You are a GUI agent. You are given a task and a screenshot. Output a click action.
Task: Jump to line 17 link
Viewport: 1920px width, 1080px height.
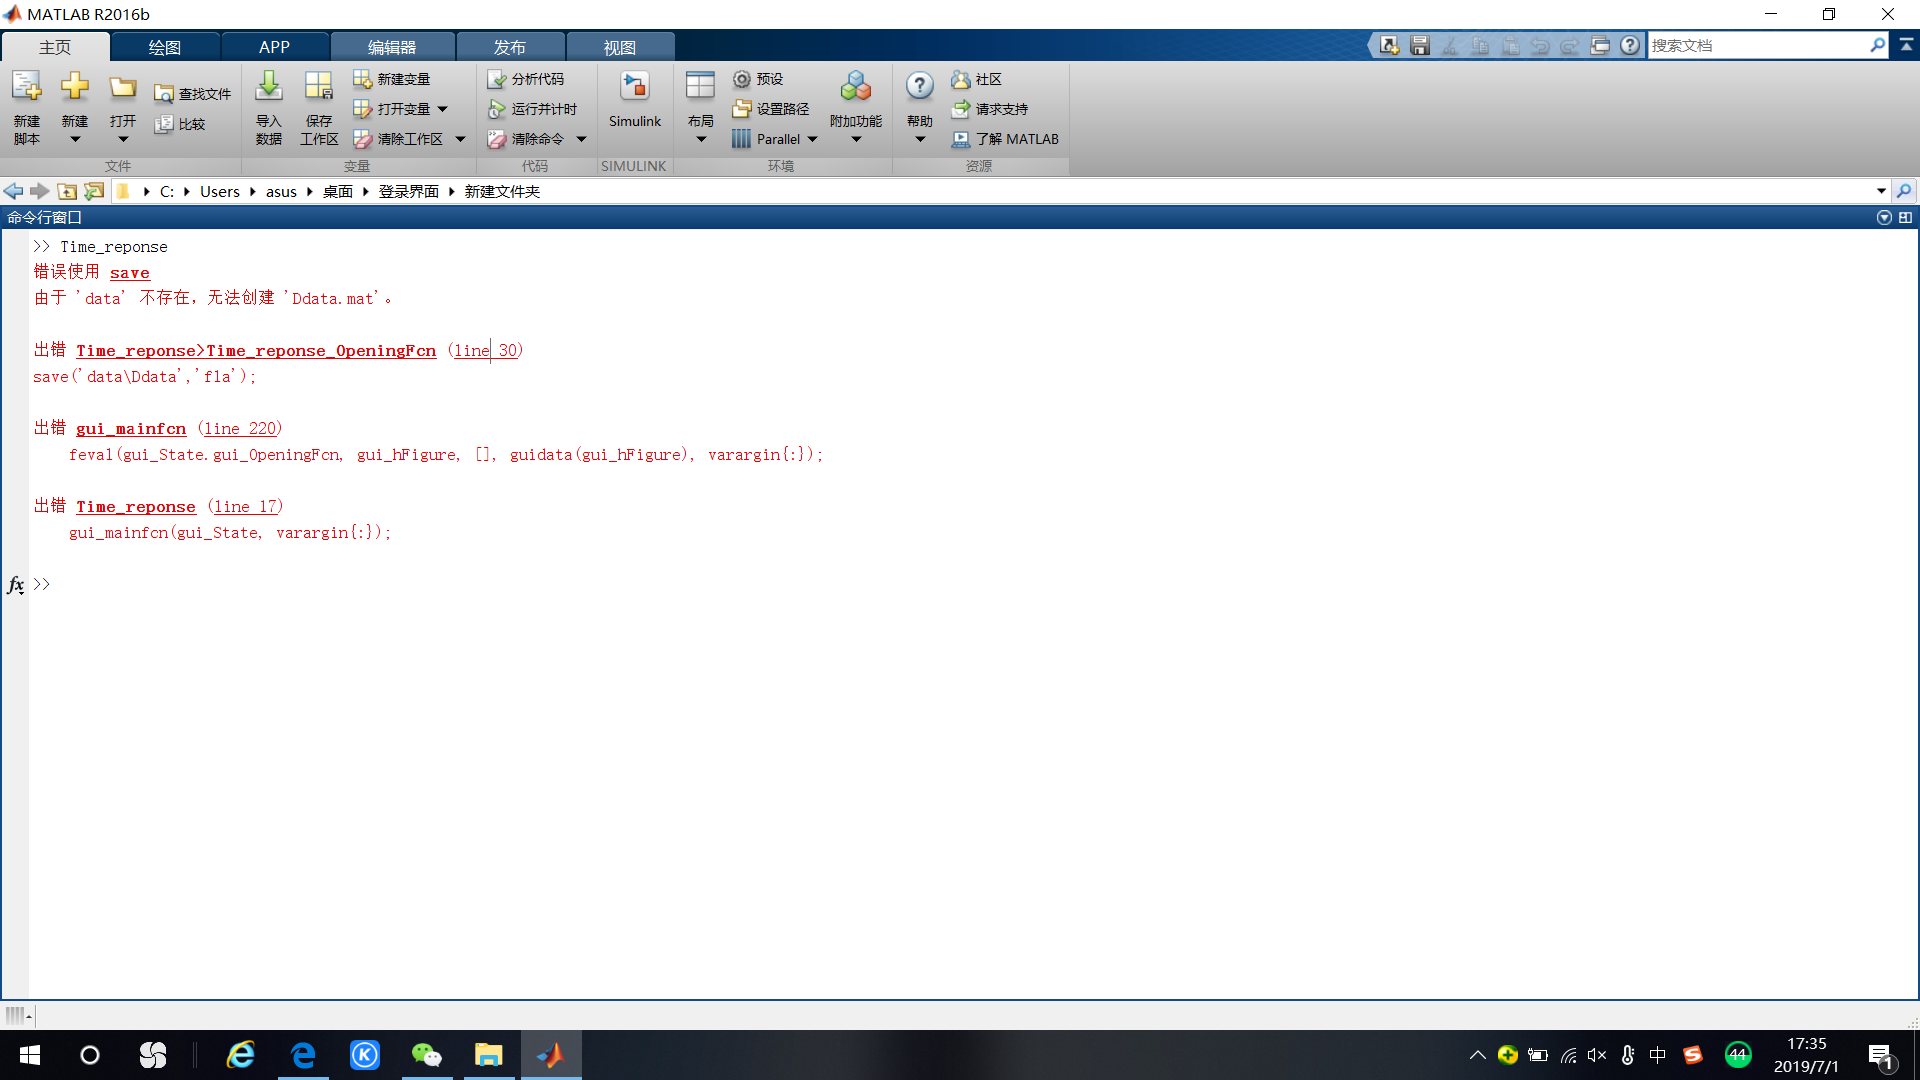point(246,507)
